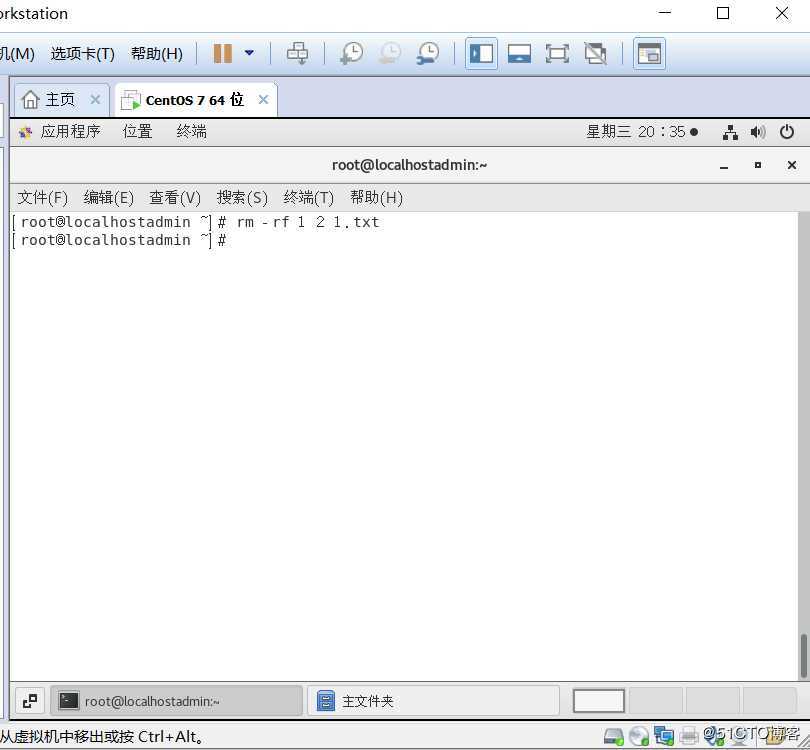Open the terminal 帮助(H) menu
Viewport: 810px width, 750px height.
(376, 198)
